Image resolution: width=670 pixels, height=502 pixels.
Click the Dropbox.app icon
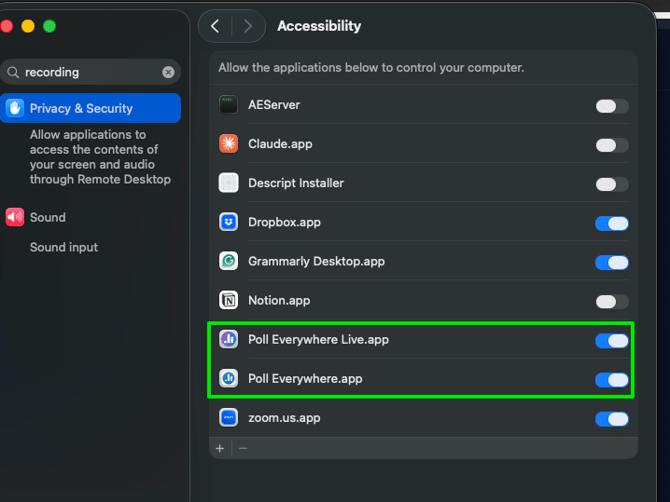229,222
